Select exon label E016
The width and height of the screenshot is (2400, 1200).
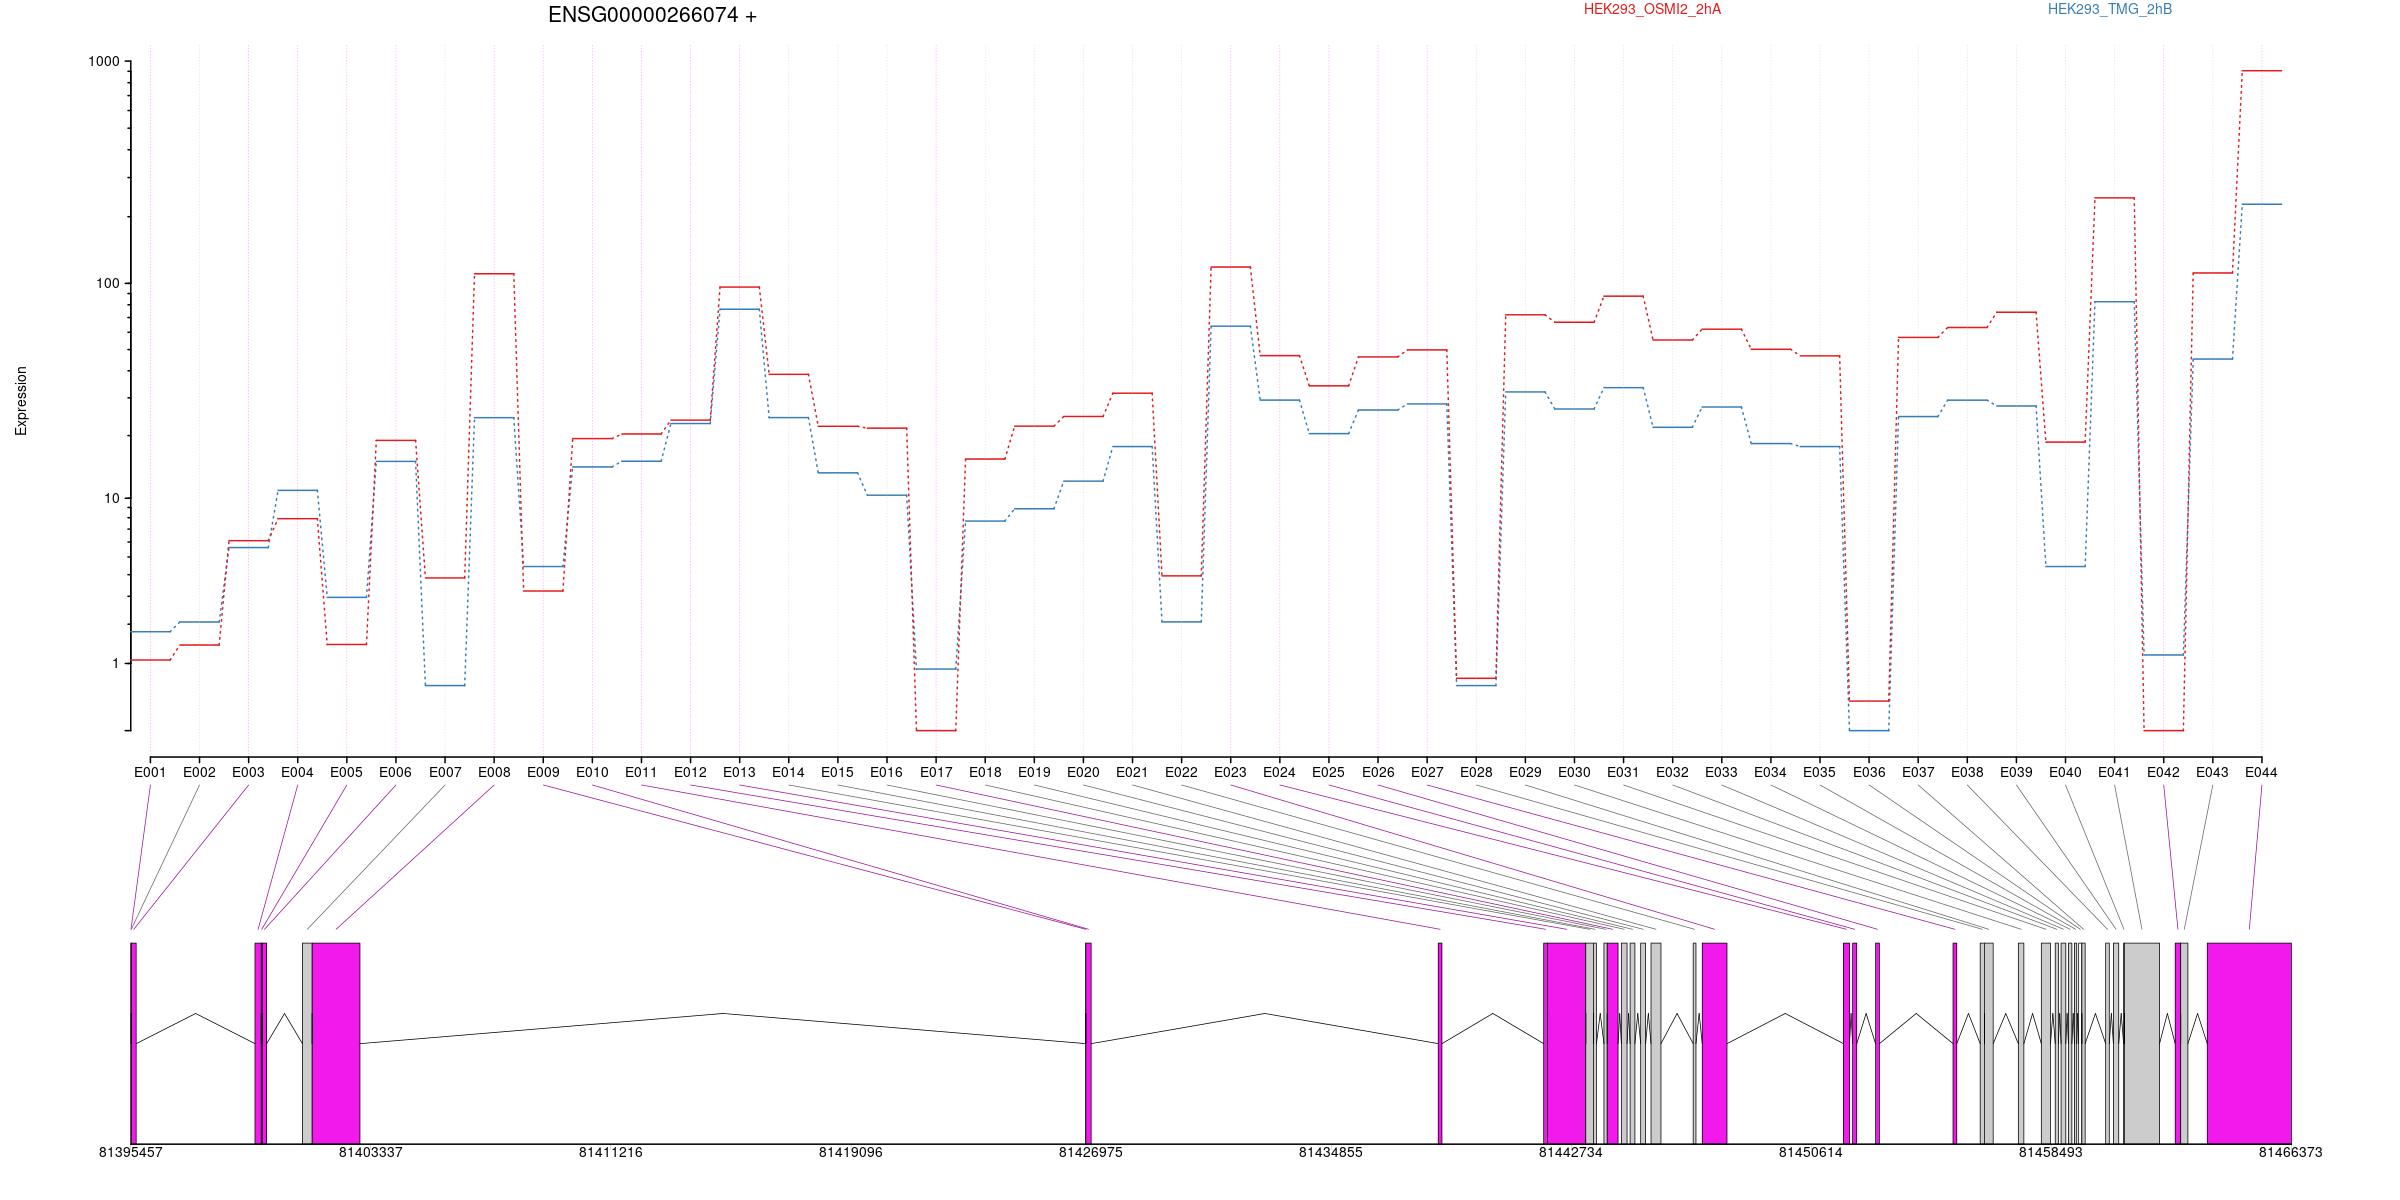(x=886, y=772)
